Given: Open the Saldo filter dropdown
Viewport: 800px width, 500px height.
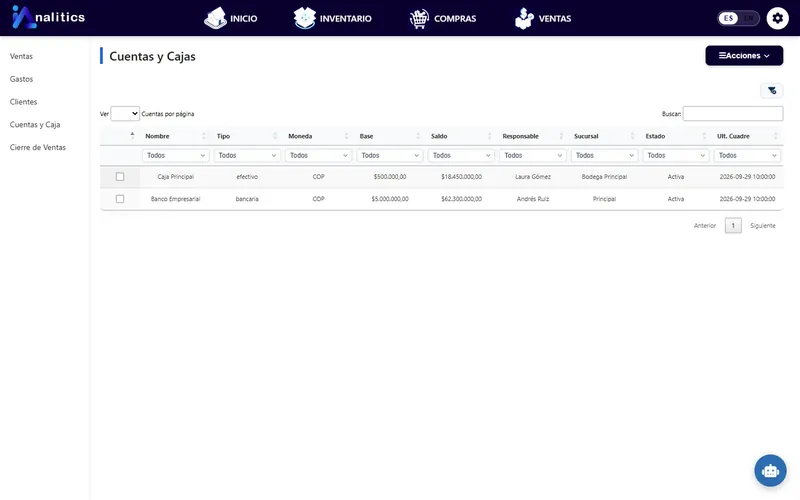Looking at the screenshot, I should click(x=461, y=156).
